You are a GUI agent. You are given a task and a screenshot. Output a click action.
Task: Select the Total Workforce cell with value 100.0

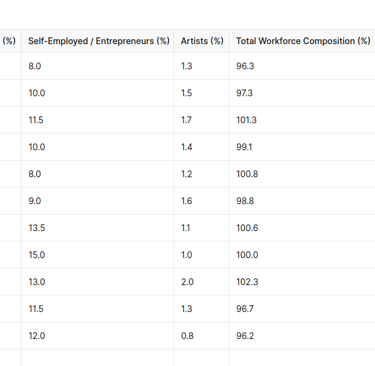[302, 255]
